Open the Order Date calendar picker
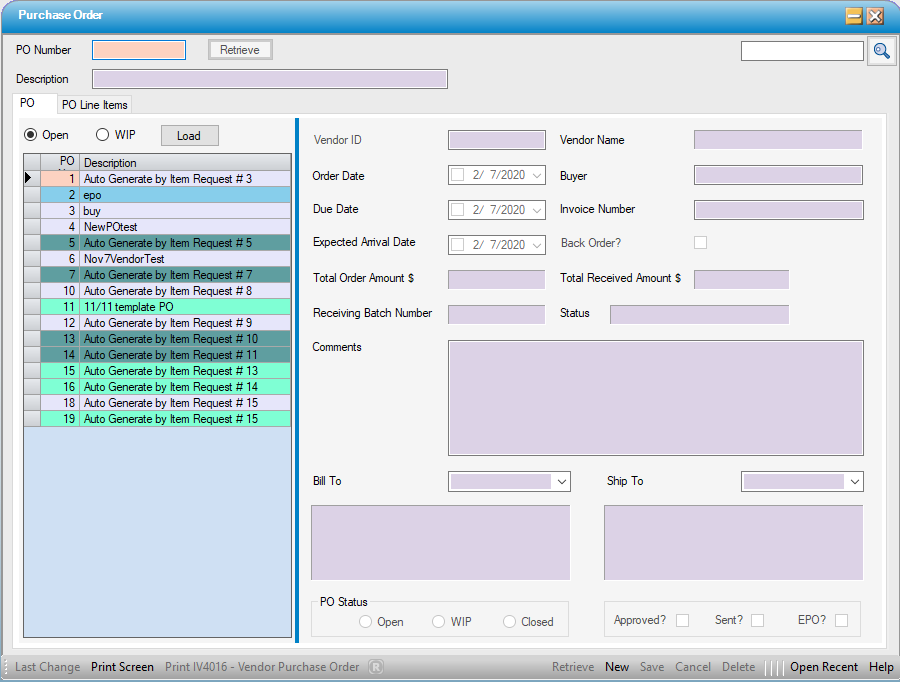 click(536, 176)
